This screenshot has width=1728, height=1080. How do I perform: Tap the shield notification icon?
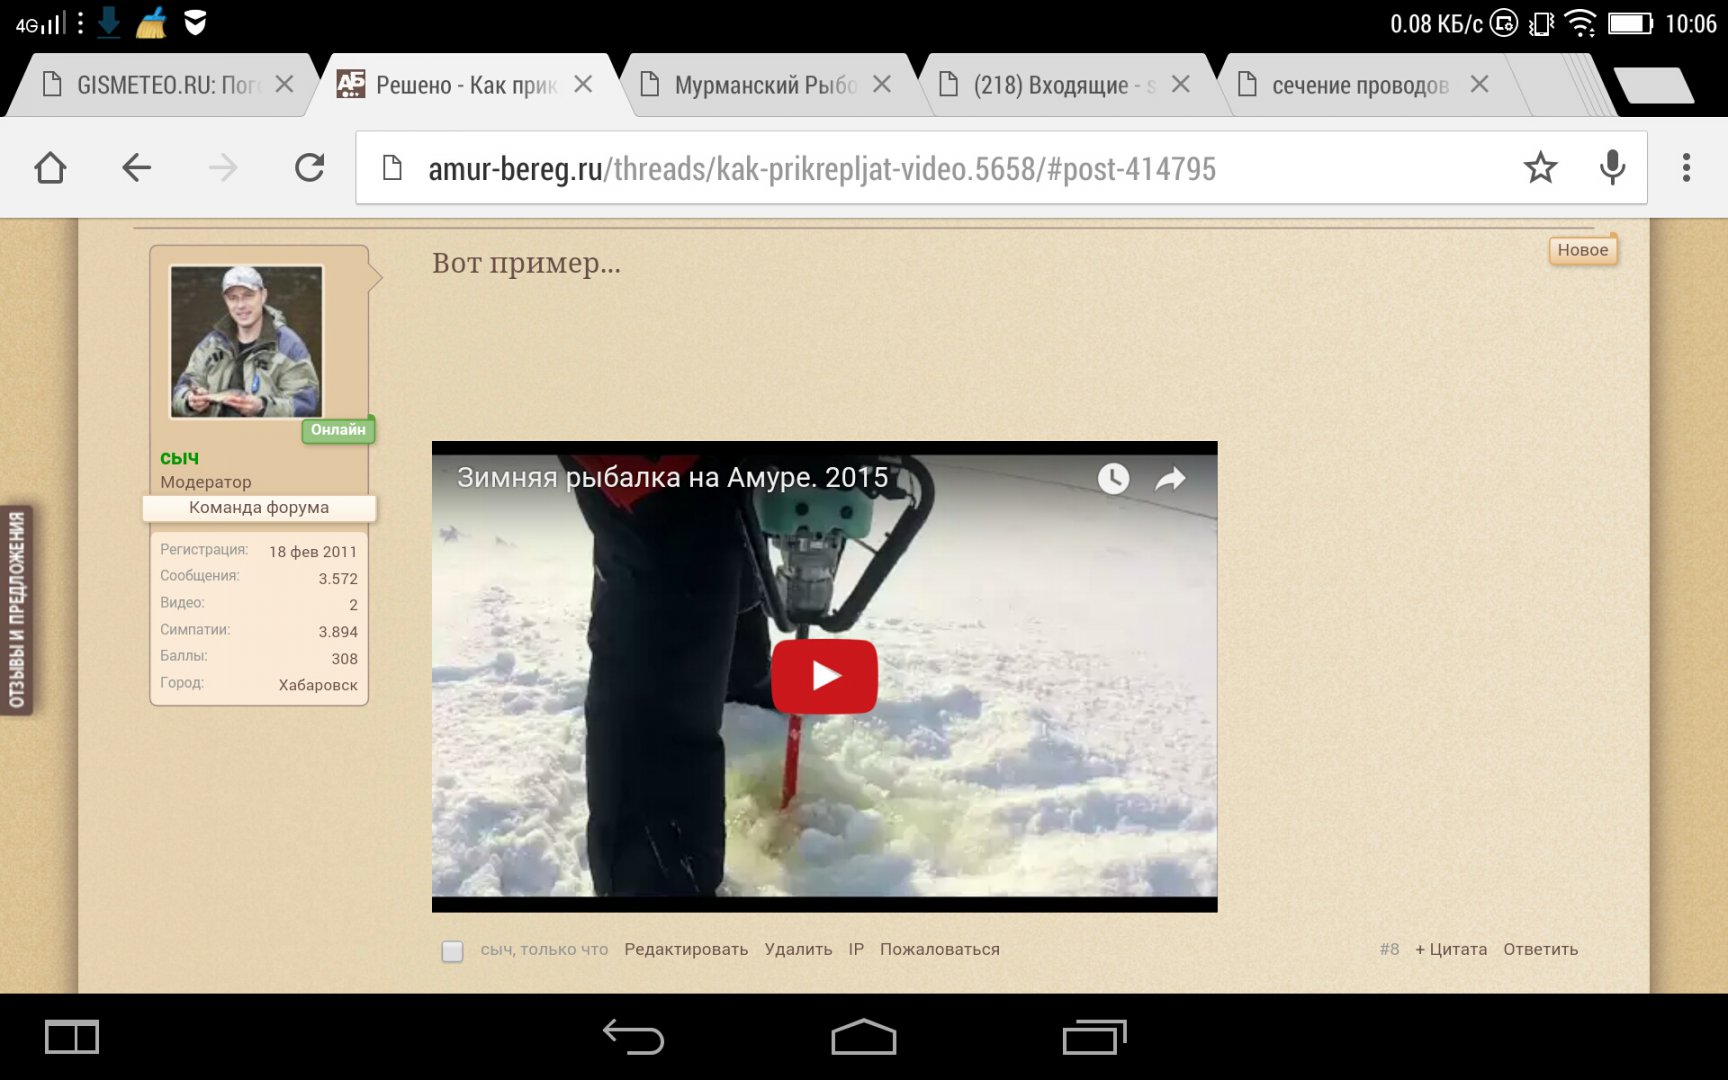[x=196, y=22]
